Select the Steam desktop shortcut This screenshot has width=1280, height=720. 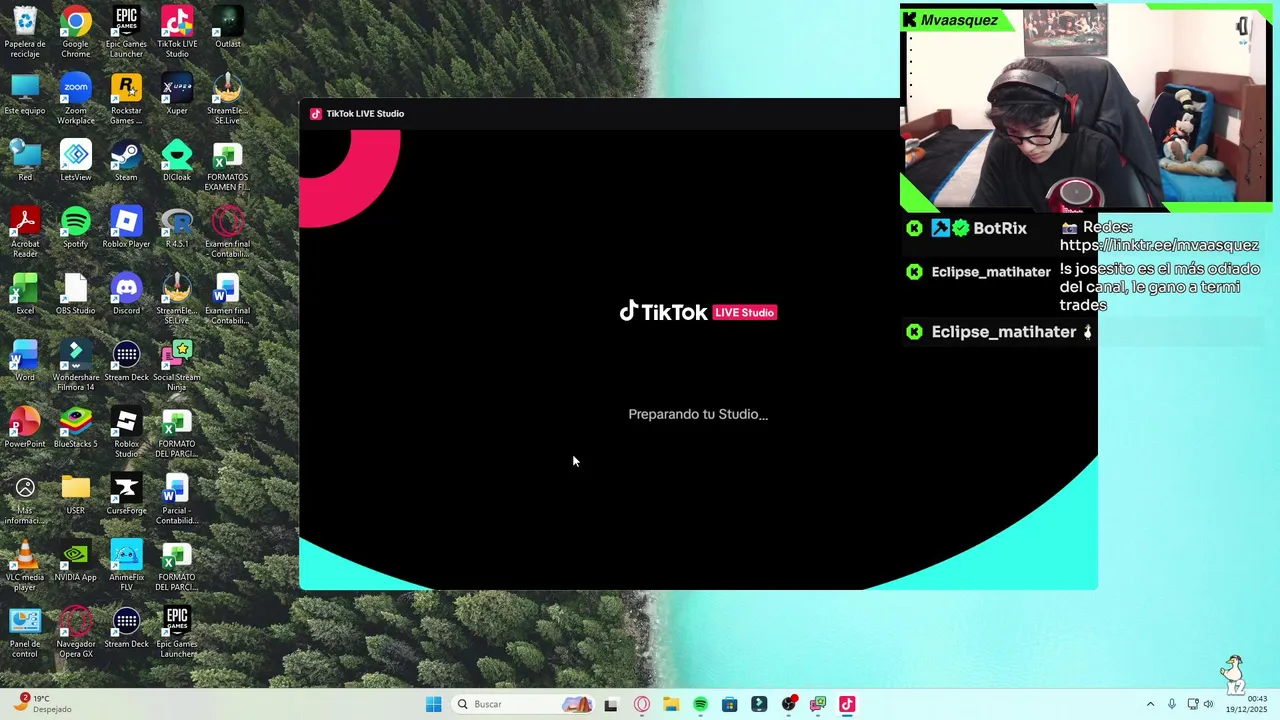tap(126, 161)
